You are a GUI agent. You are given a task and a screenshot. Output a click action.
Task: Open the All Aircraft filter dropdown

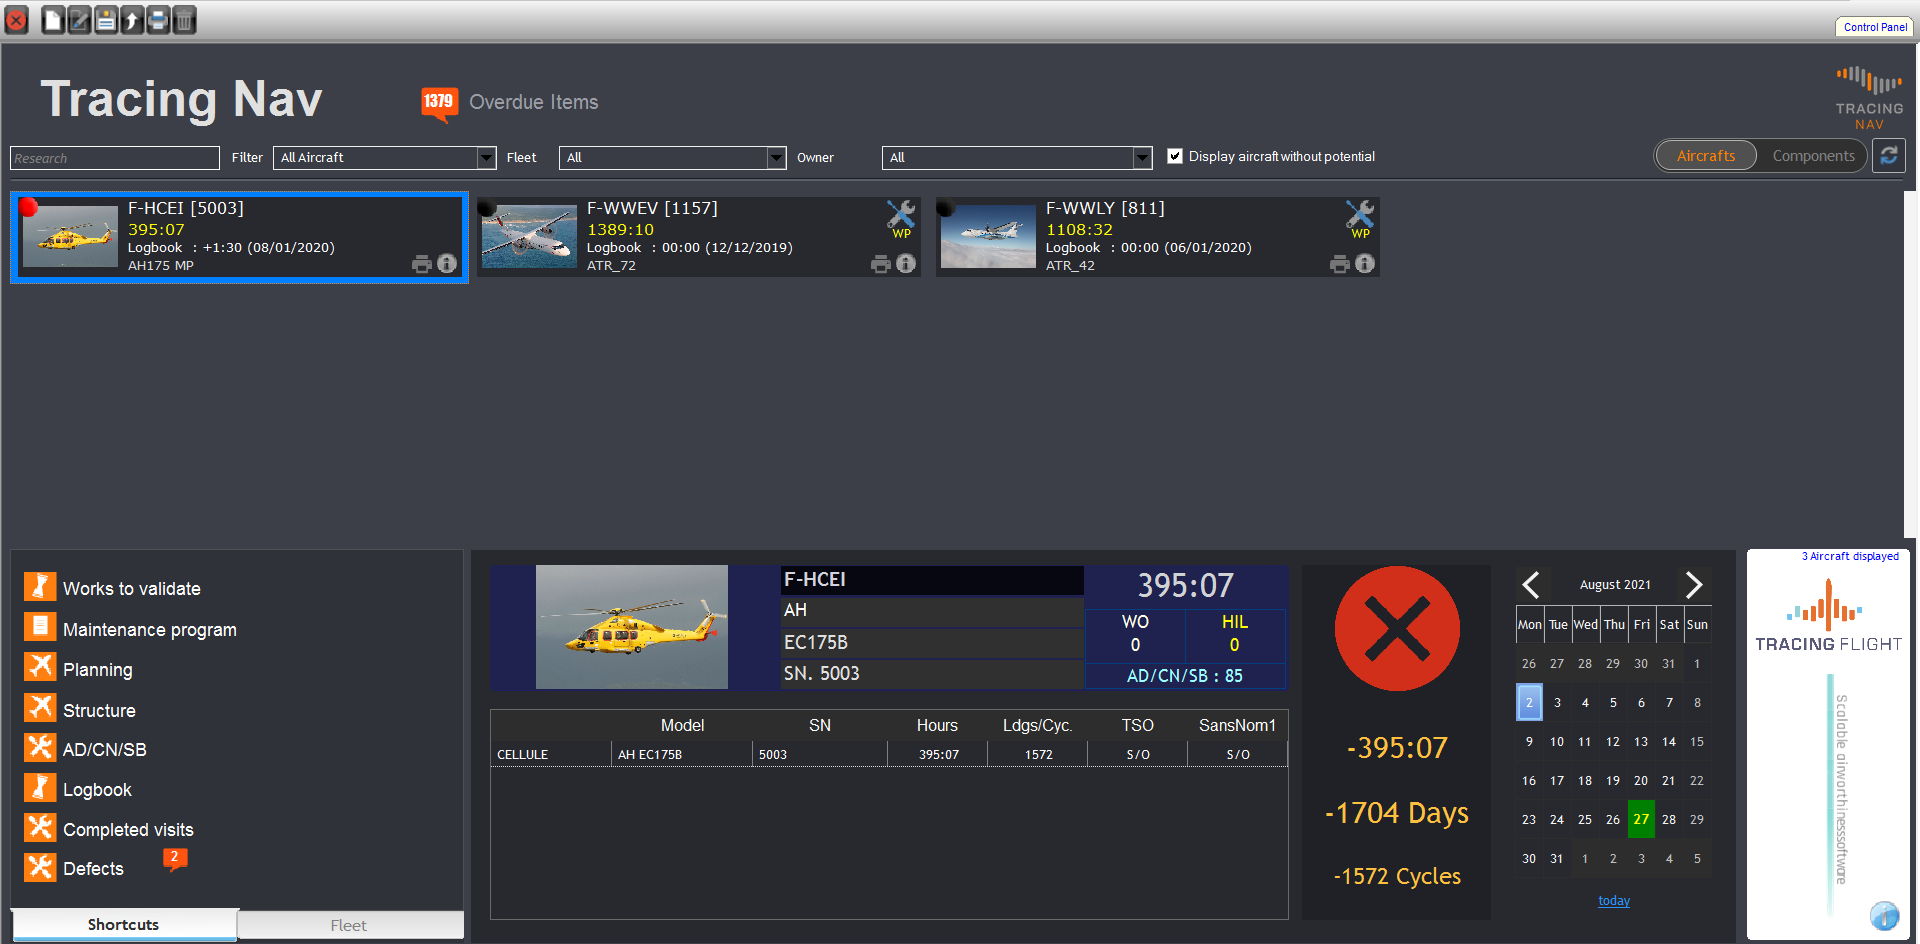(486, 157)
